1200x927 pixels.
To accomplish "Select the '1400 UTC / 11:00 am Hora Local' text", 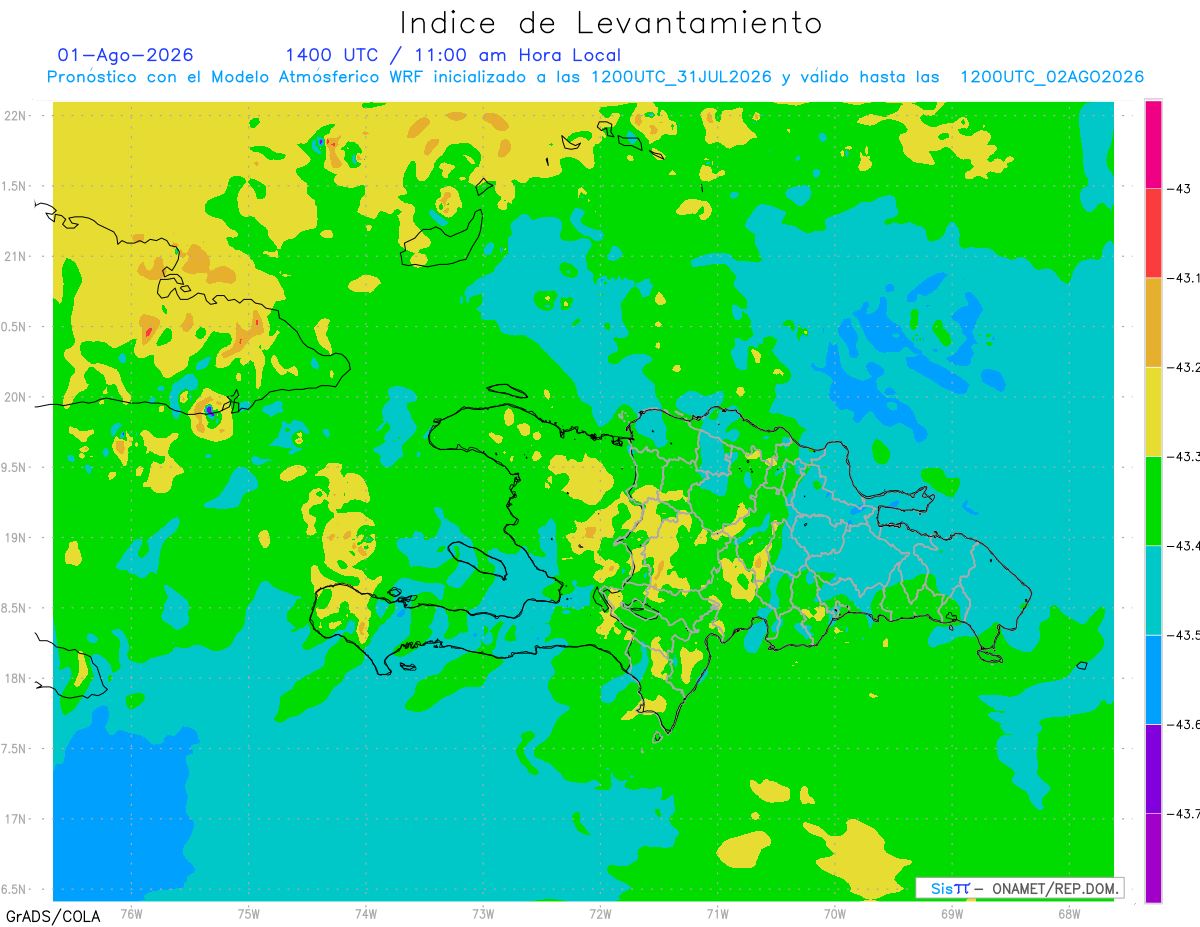I will tap(453, 55).
